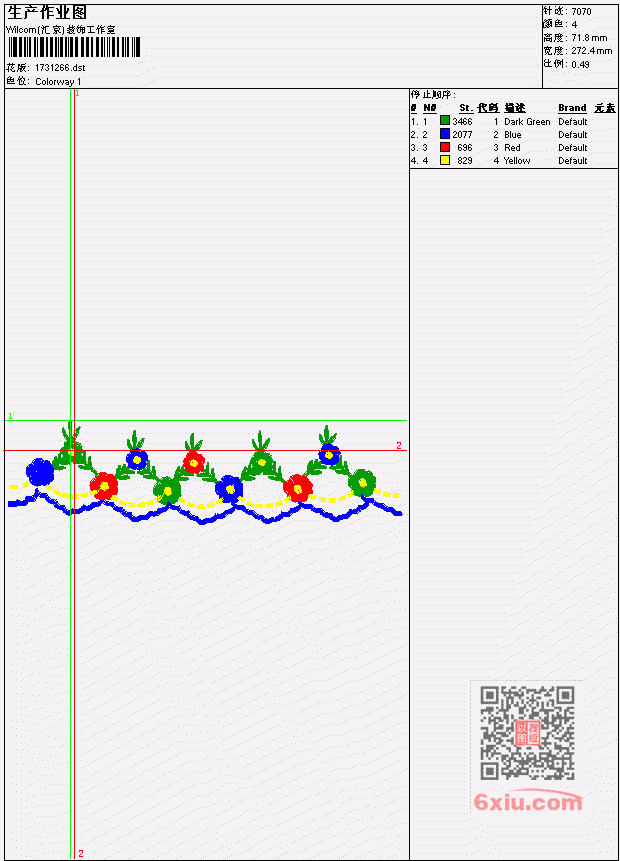This screenshot has height=861, width=620.
Task: Click the Dark Green color swatch
Action: (445, 121)
